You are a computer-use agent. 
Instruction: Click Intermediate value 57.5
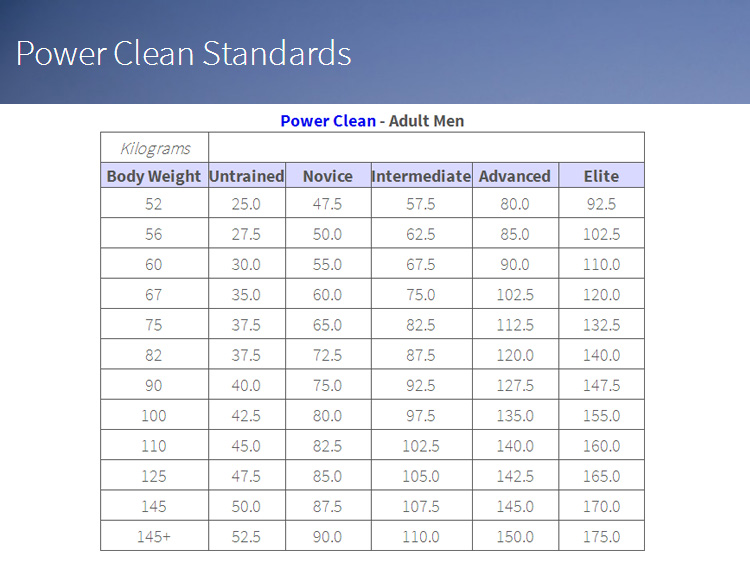click(x=421, y=204)
